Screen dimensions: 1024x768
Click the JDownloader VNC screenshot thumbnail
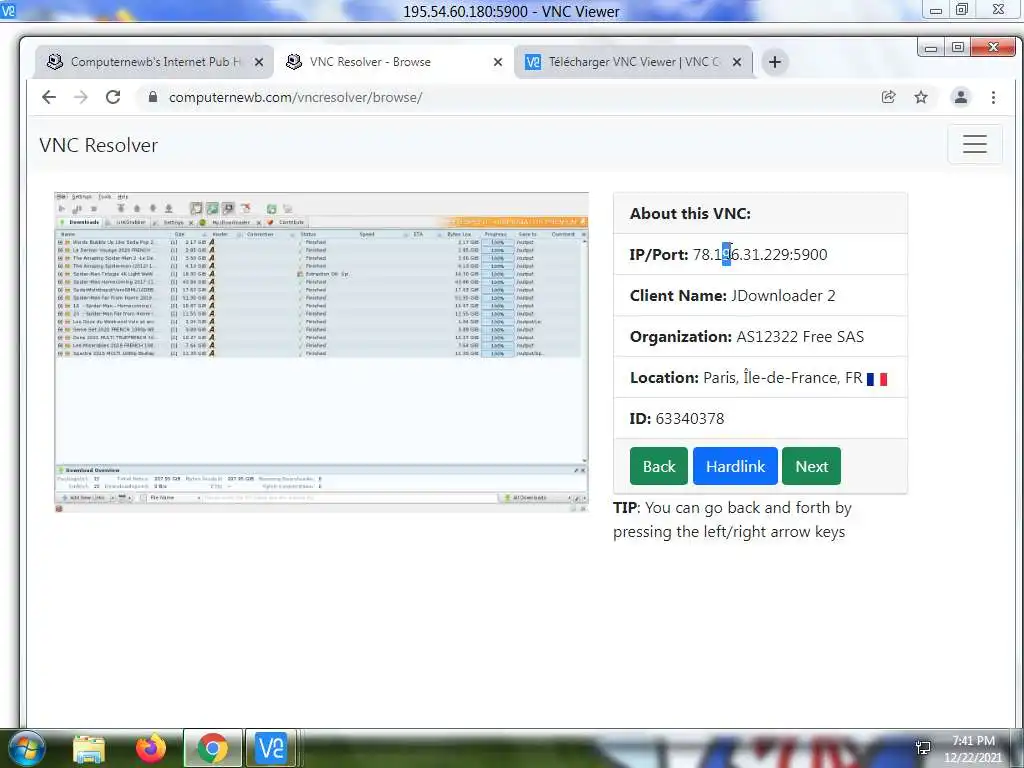tap(321, 352)
